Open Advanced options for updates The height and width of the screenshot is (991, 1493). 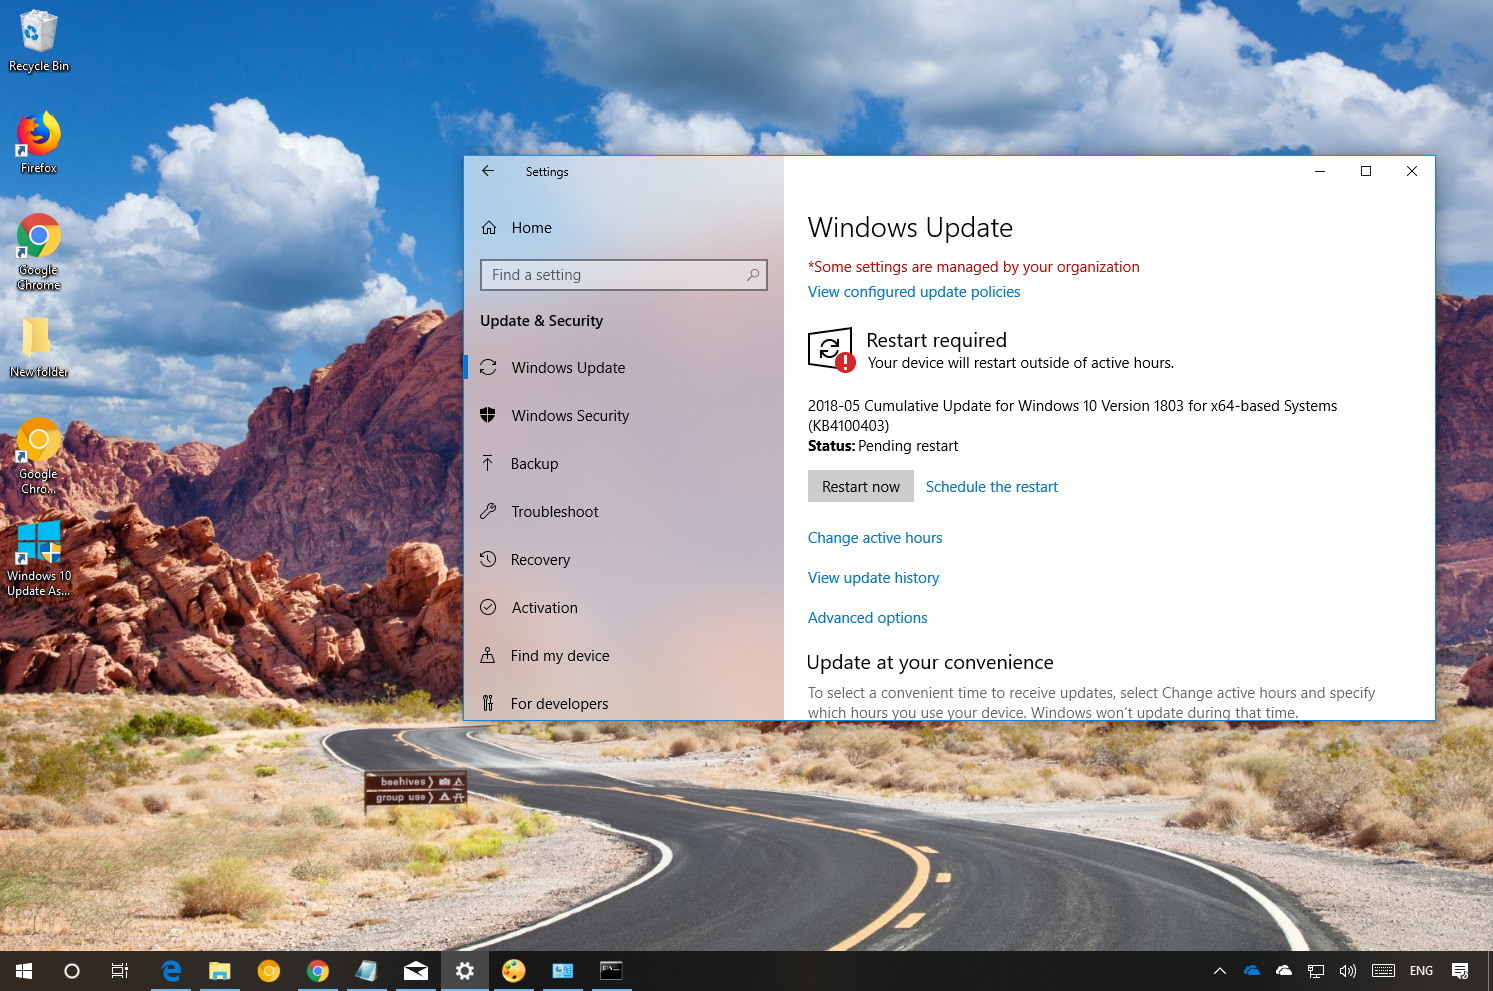(x=867, y=617)
